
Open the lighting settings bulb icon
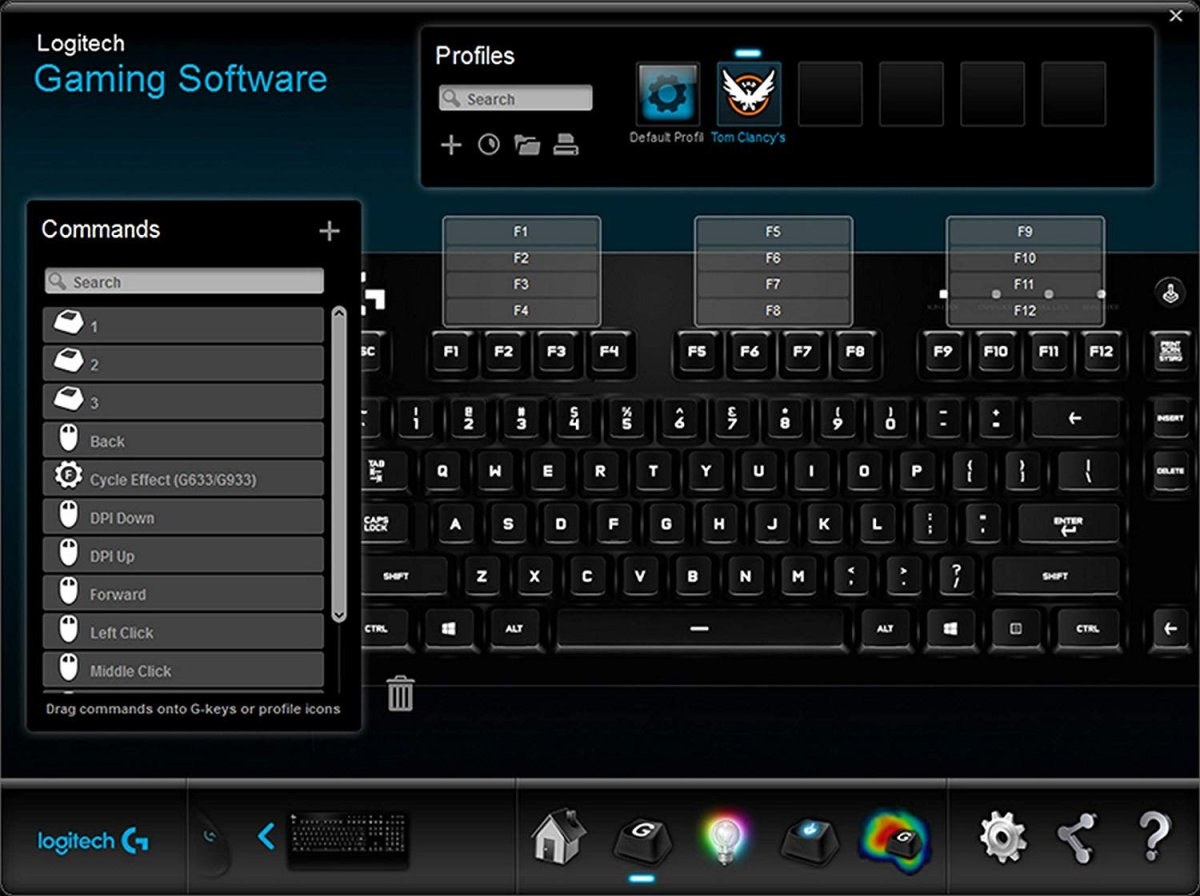pos(724,838)
